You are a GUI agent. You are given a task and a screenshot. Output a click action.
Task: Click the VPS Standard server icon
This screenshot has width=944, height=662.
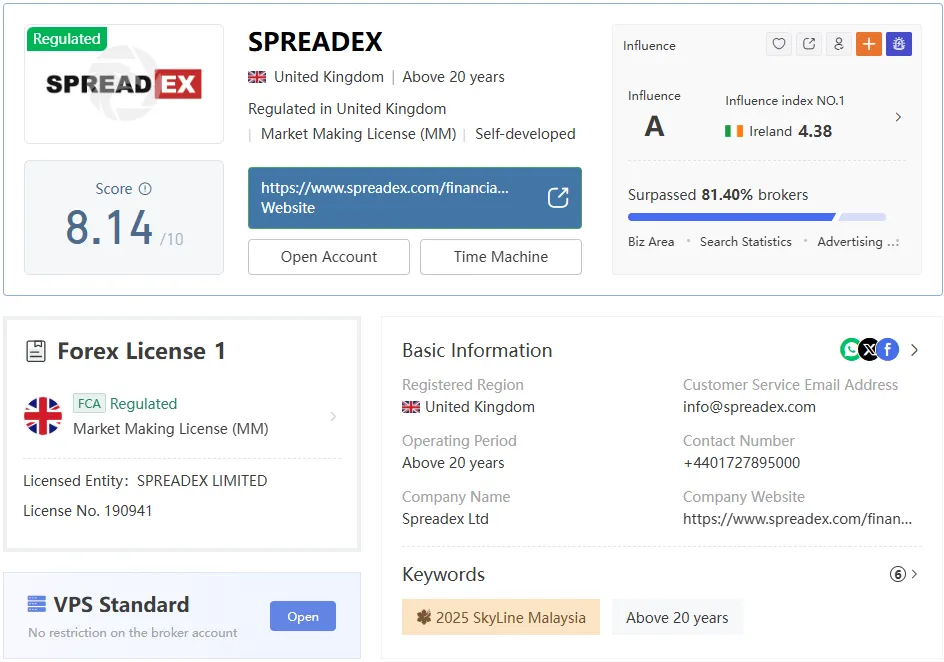point(37,604)
